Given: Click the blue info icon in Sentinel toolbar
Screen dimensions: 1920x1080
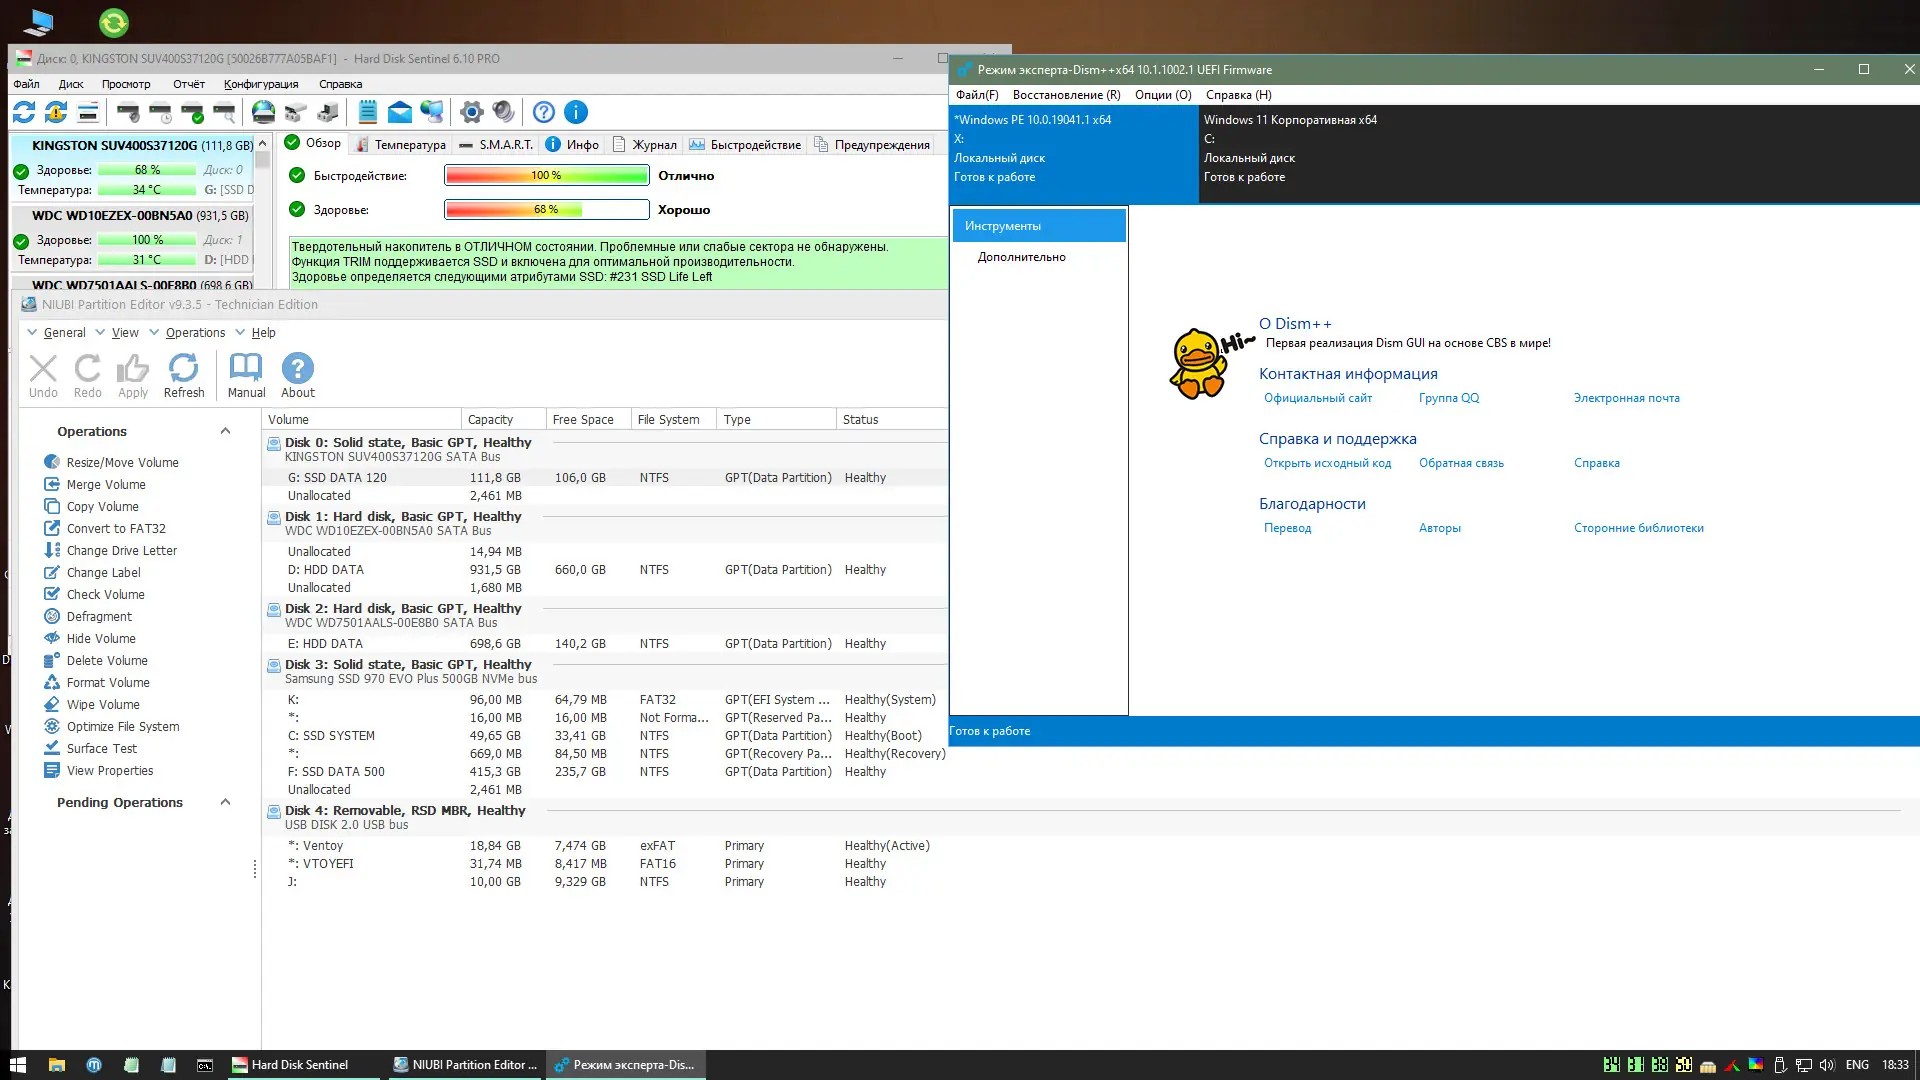Looking at the screenshot, I should click(576, 112).
